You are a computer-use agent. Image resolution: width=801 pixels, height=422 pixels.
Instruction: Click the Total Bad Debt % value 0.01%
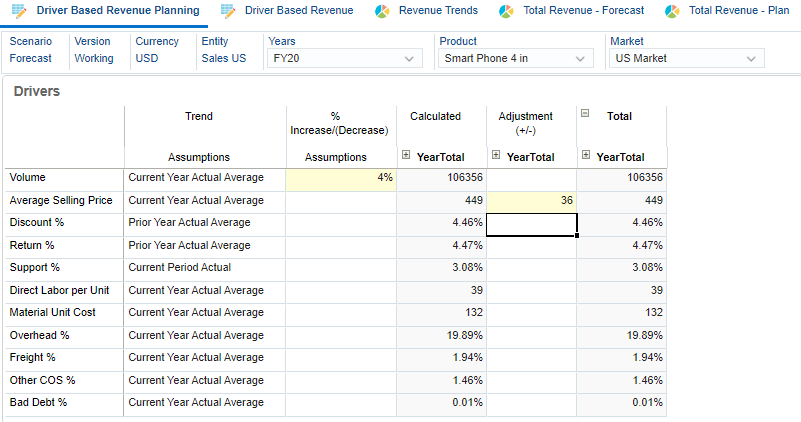[622, 403]
